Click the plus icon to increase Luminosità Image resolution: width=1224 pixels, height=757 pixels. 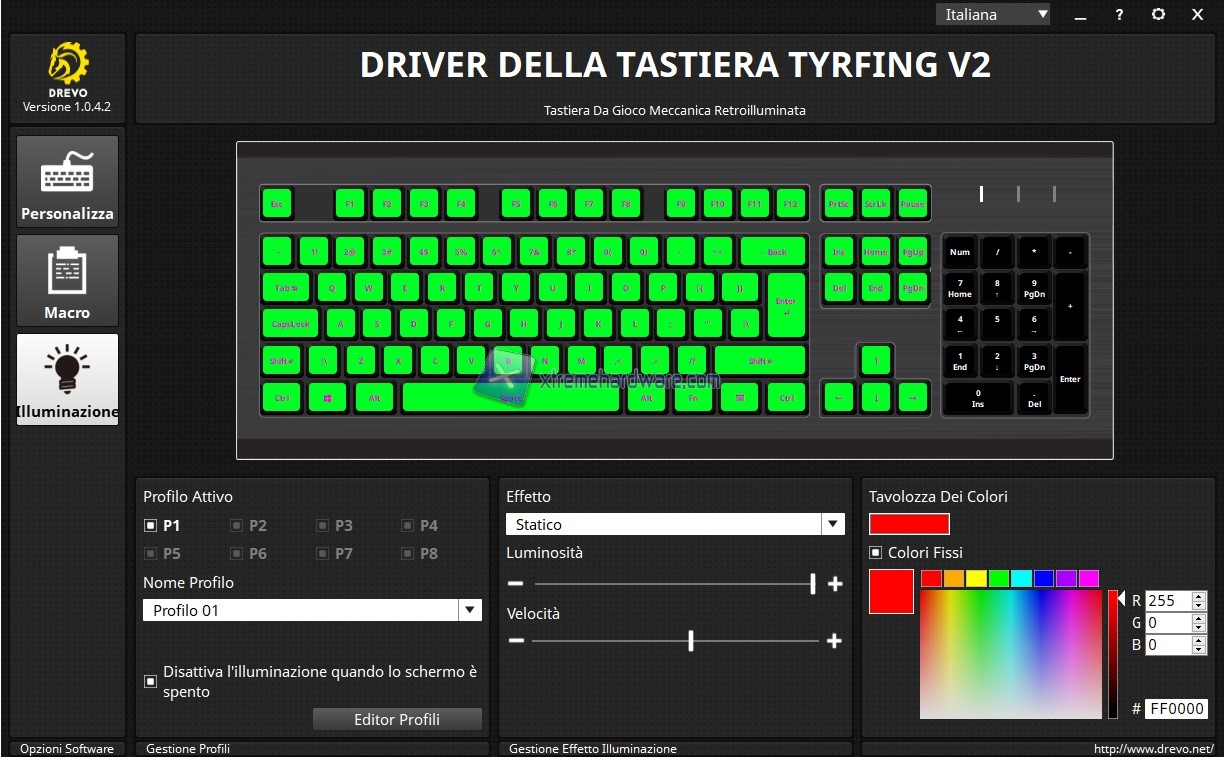point(835,584)
